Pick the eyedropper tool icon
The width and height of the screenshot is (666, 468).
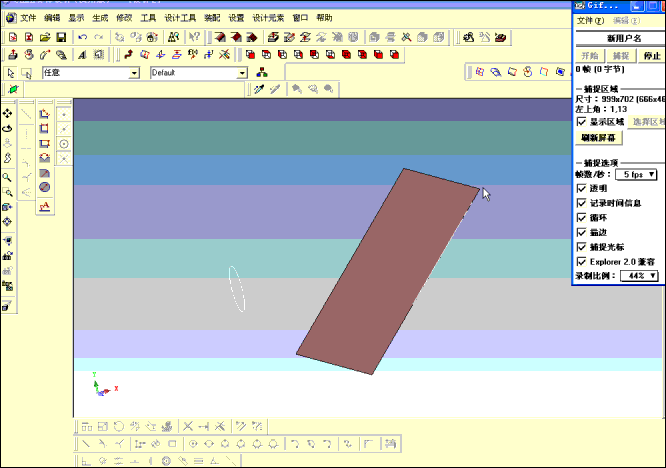coord(259,89)
